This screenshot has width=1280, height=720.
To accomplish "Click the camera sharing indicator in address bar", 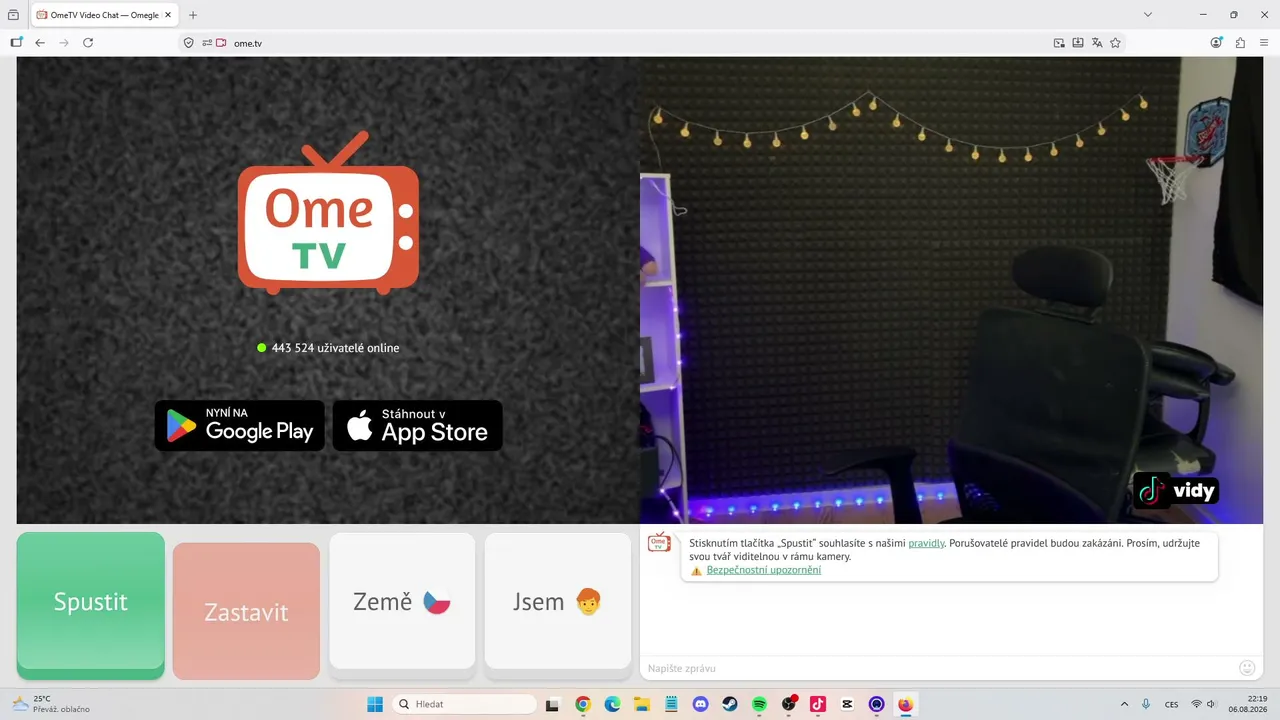I will [221, 43].
